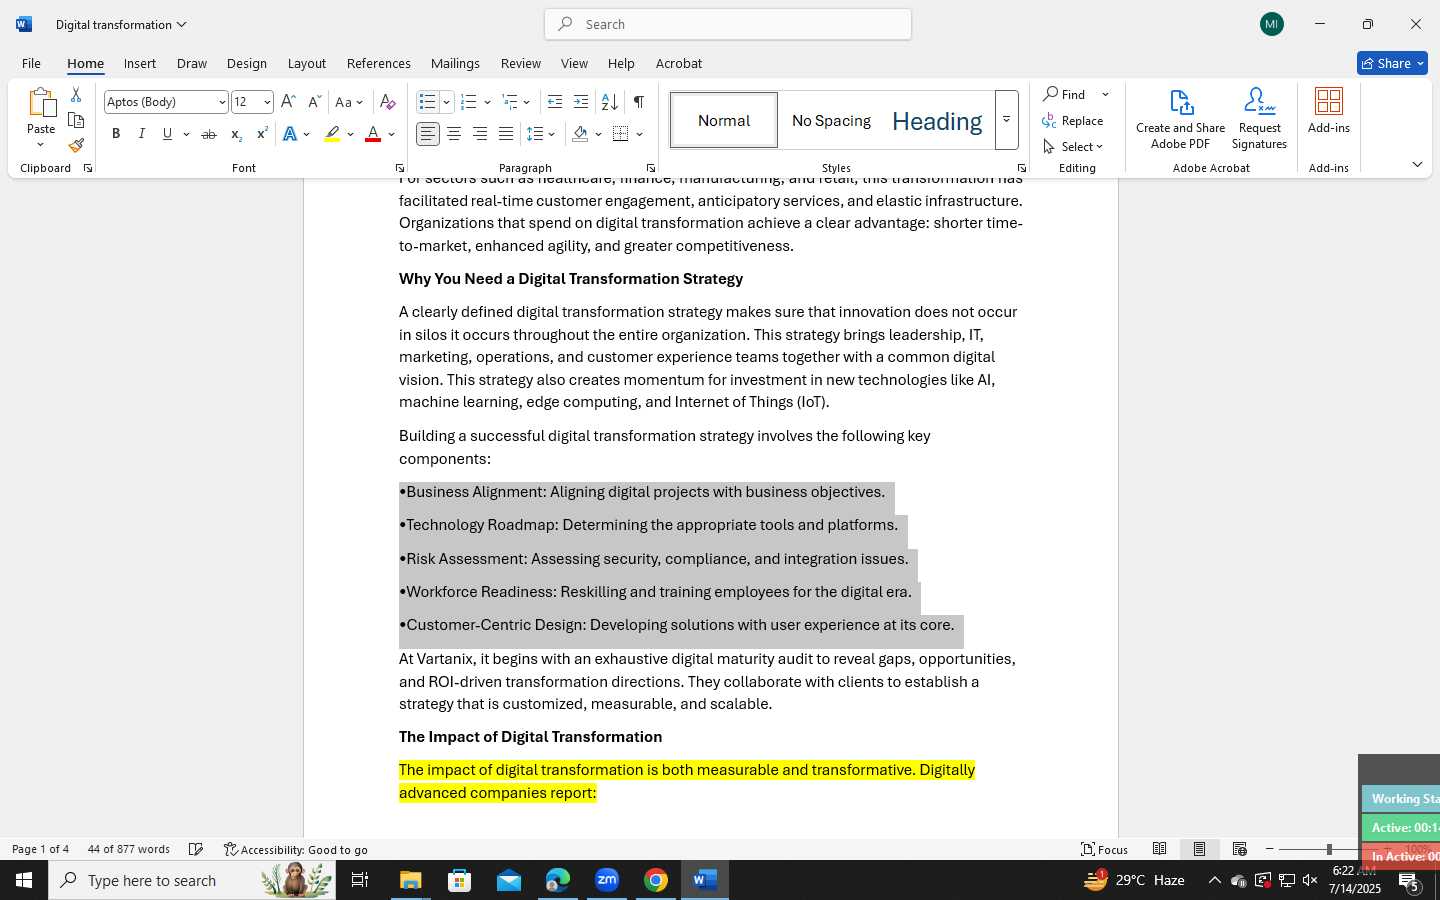Viewport: 1440px width, 900px height.
Task: Apply yellow text highlight color
Action: (333, 134)
